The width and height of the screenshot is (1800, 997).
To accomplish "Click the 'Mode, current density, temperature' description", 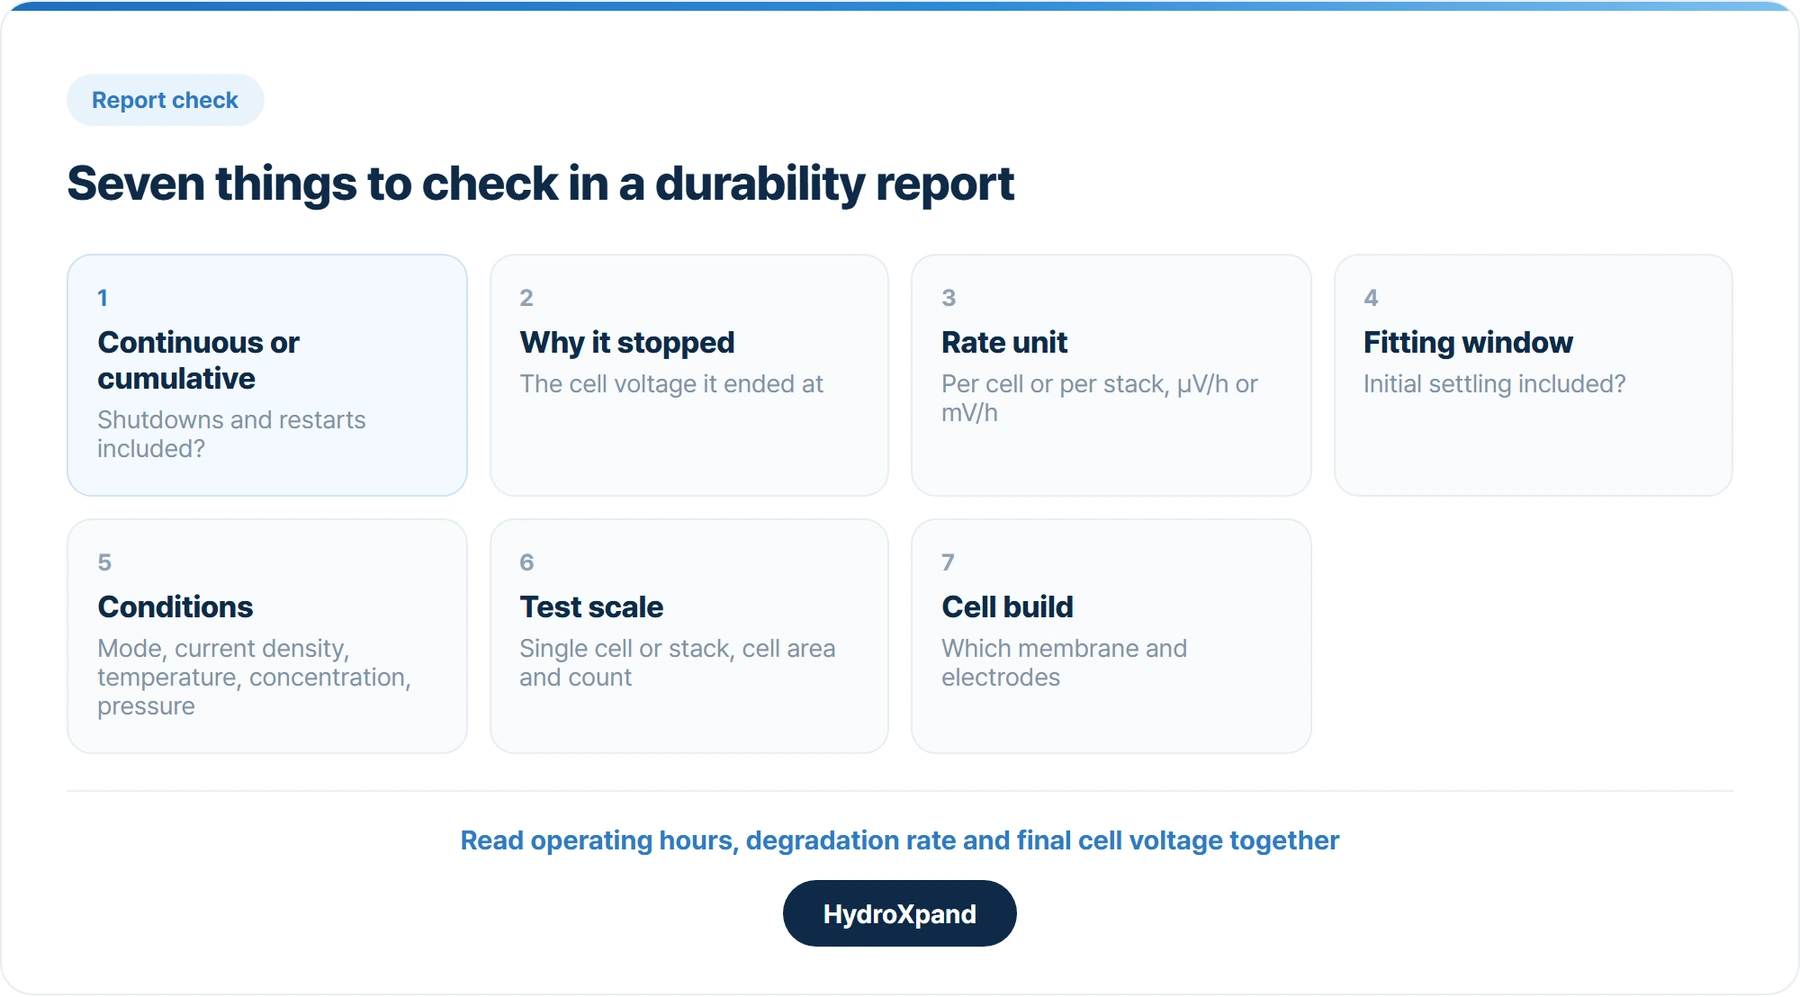I will (x=254, y=677).
